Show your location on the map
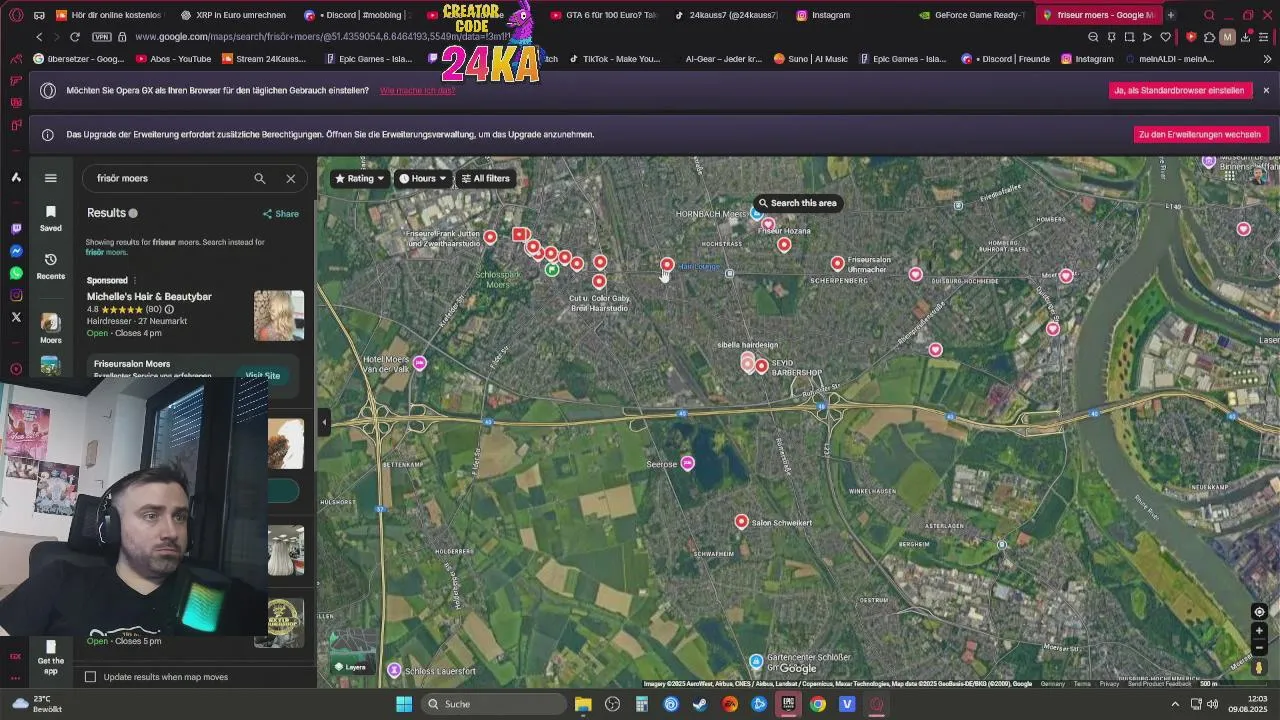1280x720 pixels. (1259, 612)
